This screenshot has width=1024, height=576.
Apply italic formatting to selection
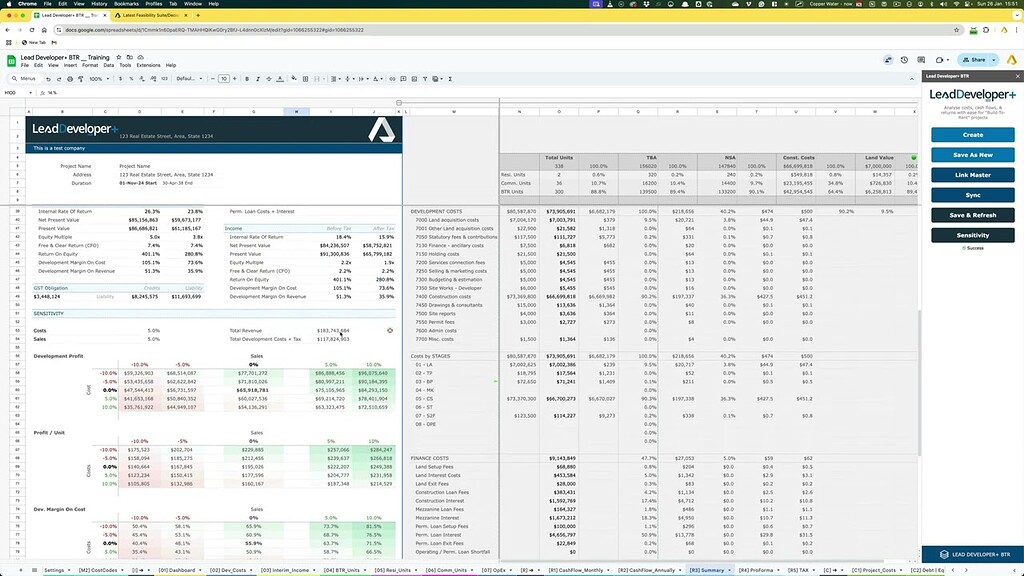(258, 79)
